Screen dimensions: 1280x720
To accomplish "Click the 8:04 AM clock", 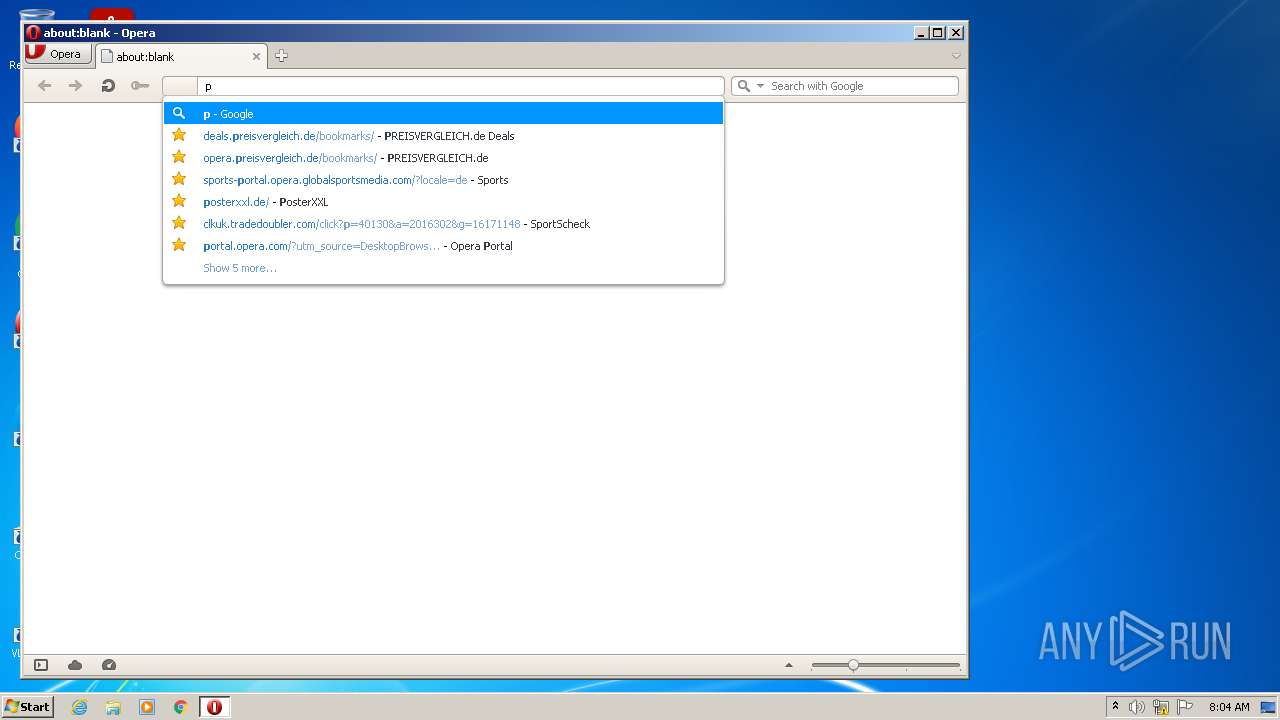I will click(1229, 707).
